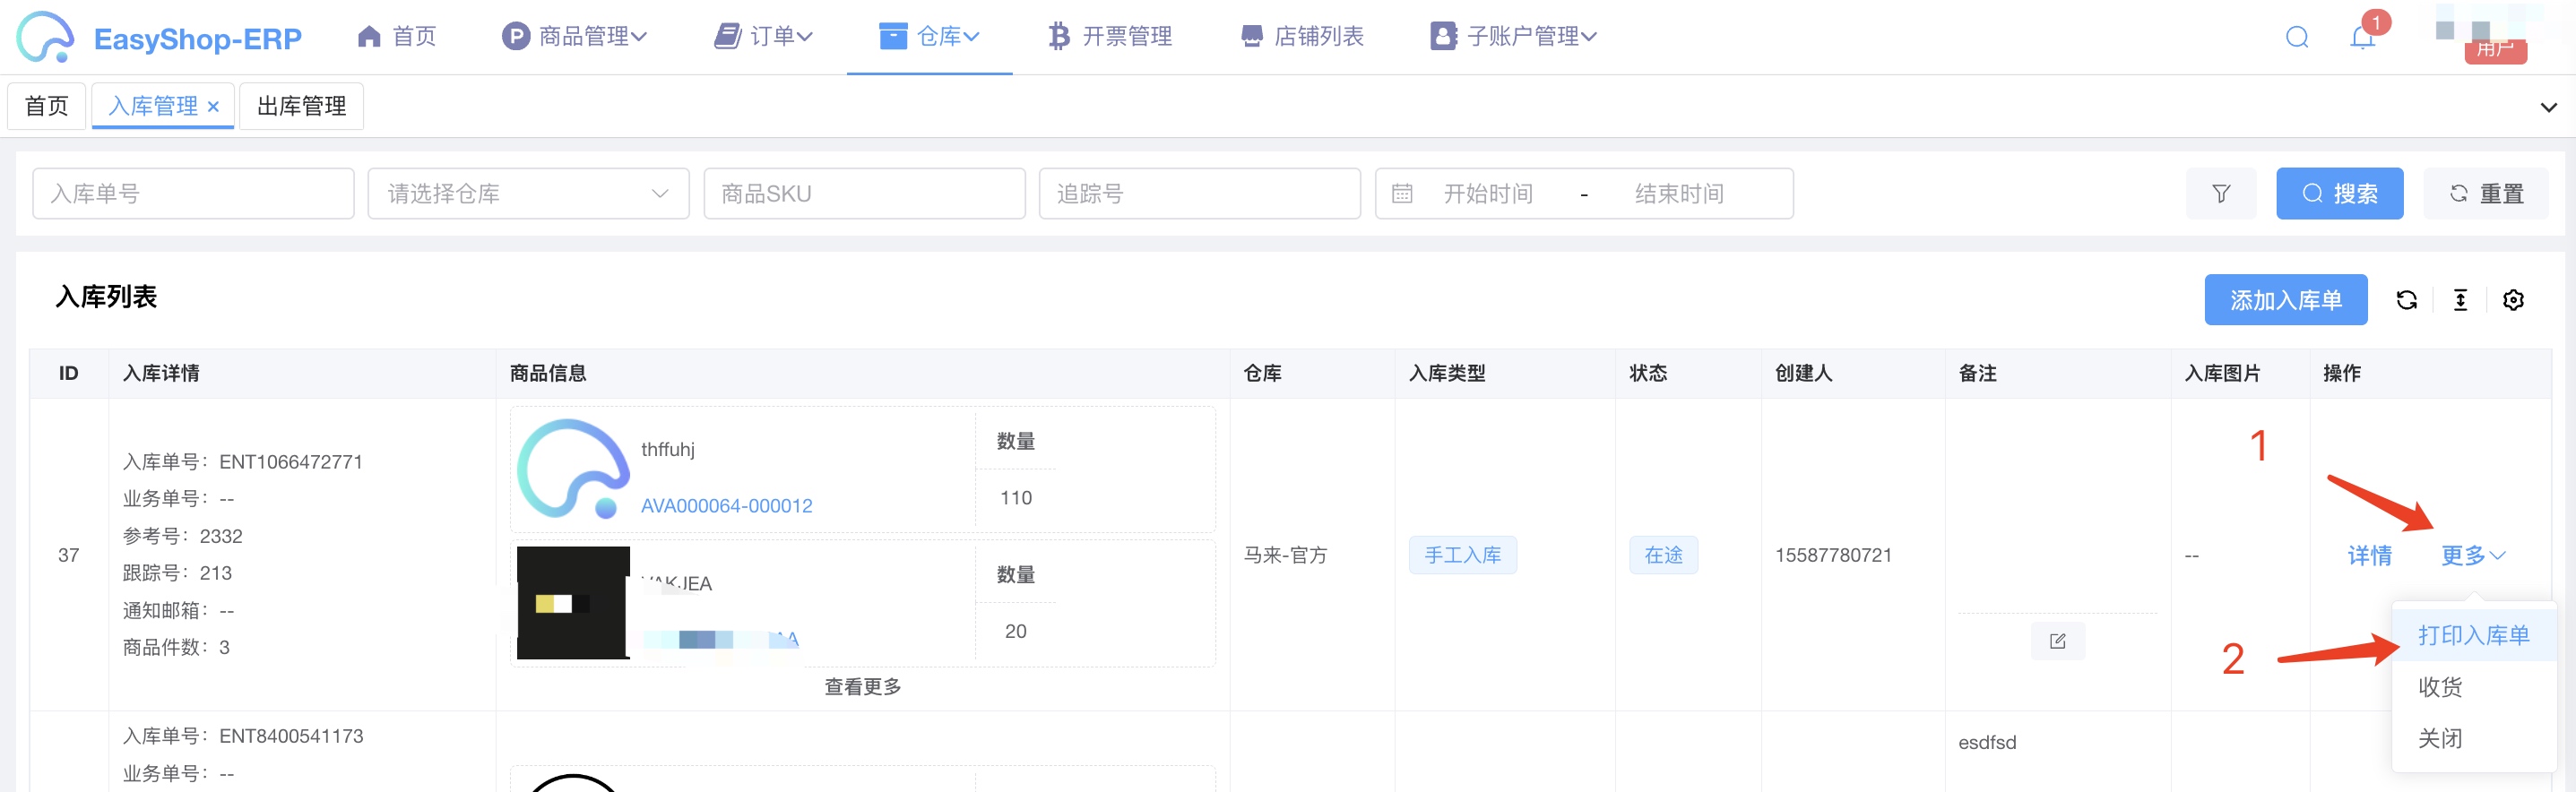
Task: Open table column settings gear
Action: [2513, 300]
